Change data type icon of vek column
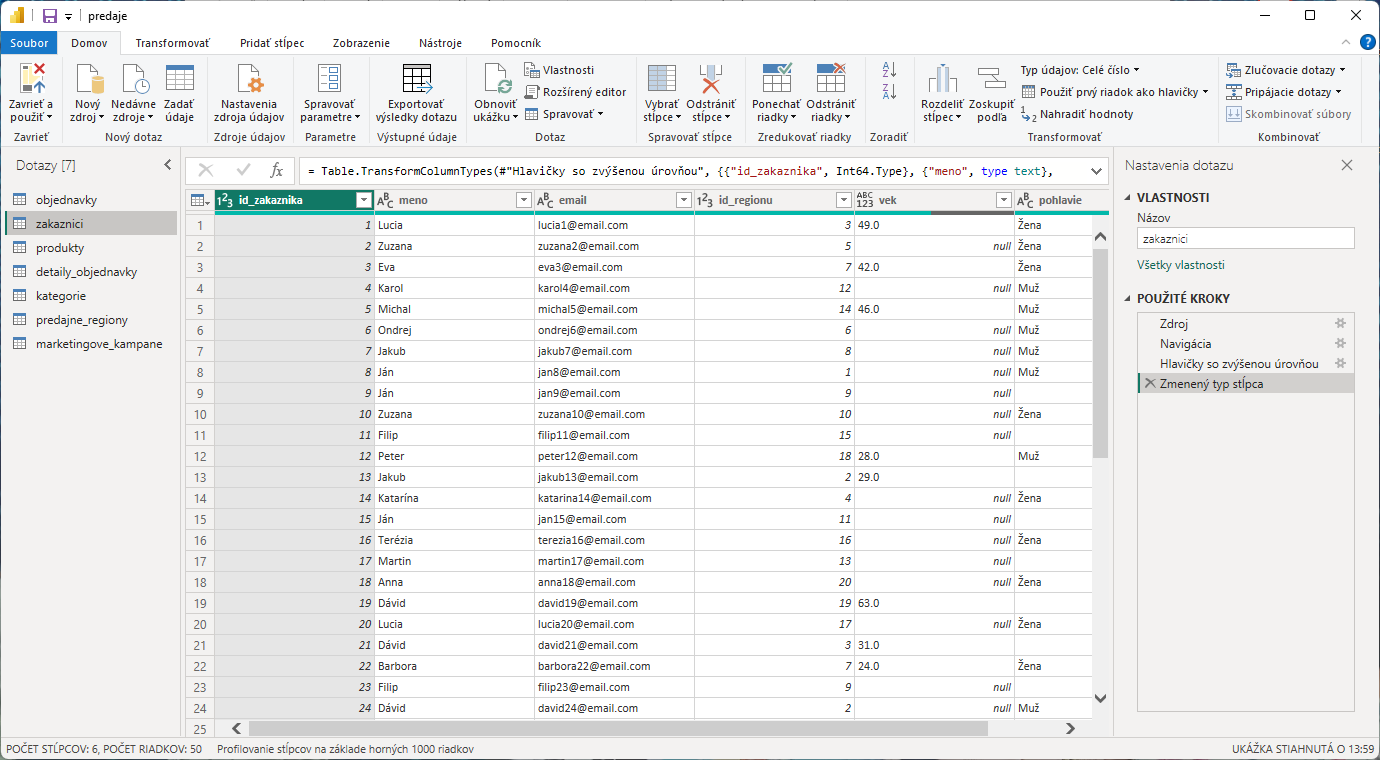 [x=865, y=200]
